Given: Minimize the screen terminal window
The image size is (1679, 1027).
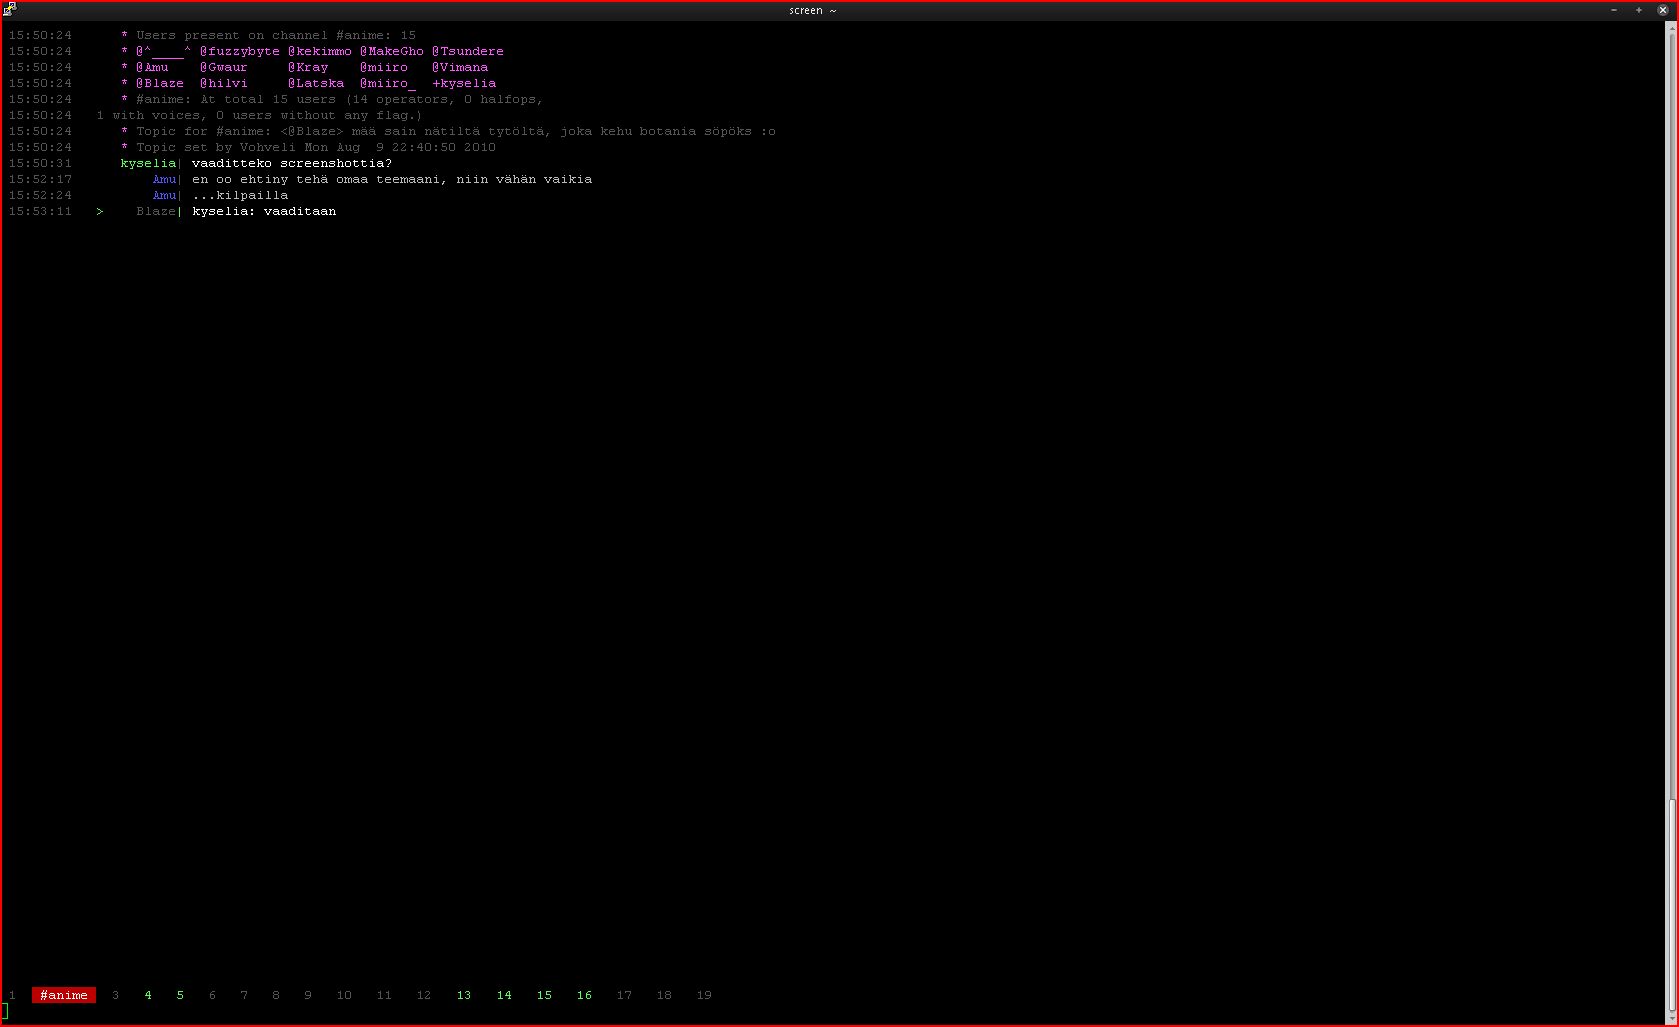Looking at the screenshot, I should (1614, 10).
